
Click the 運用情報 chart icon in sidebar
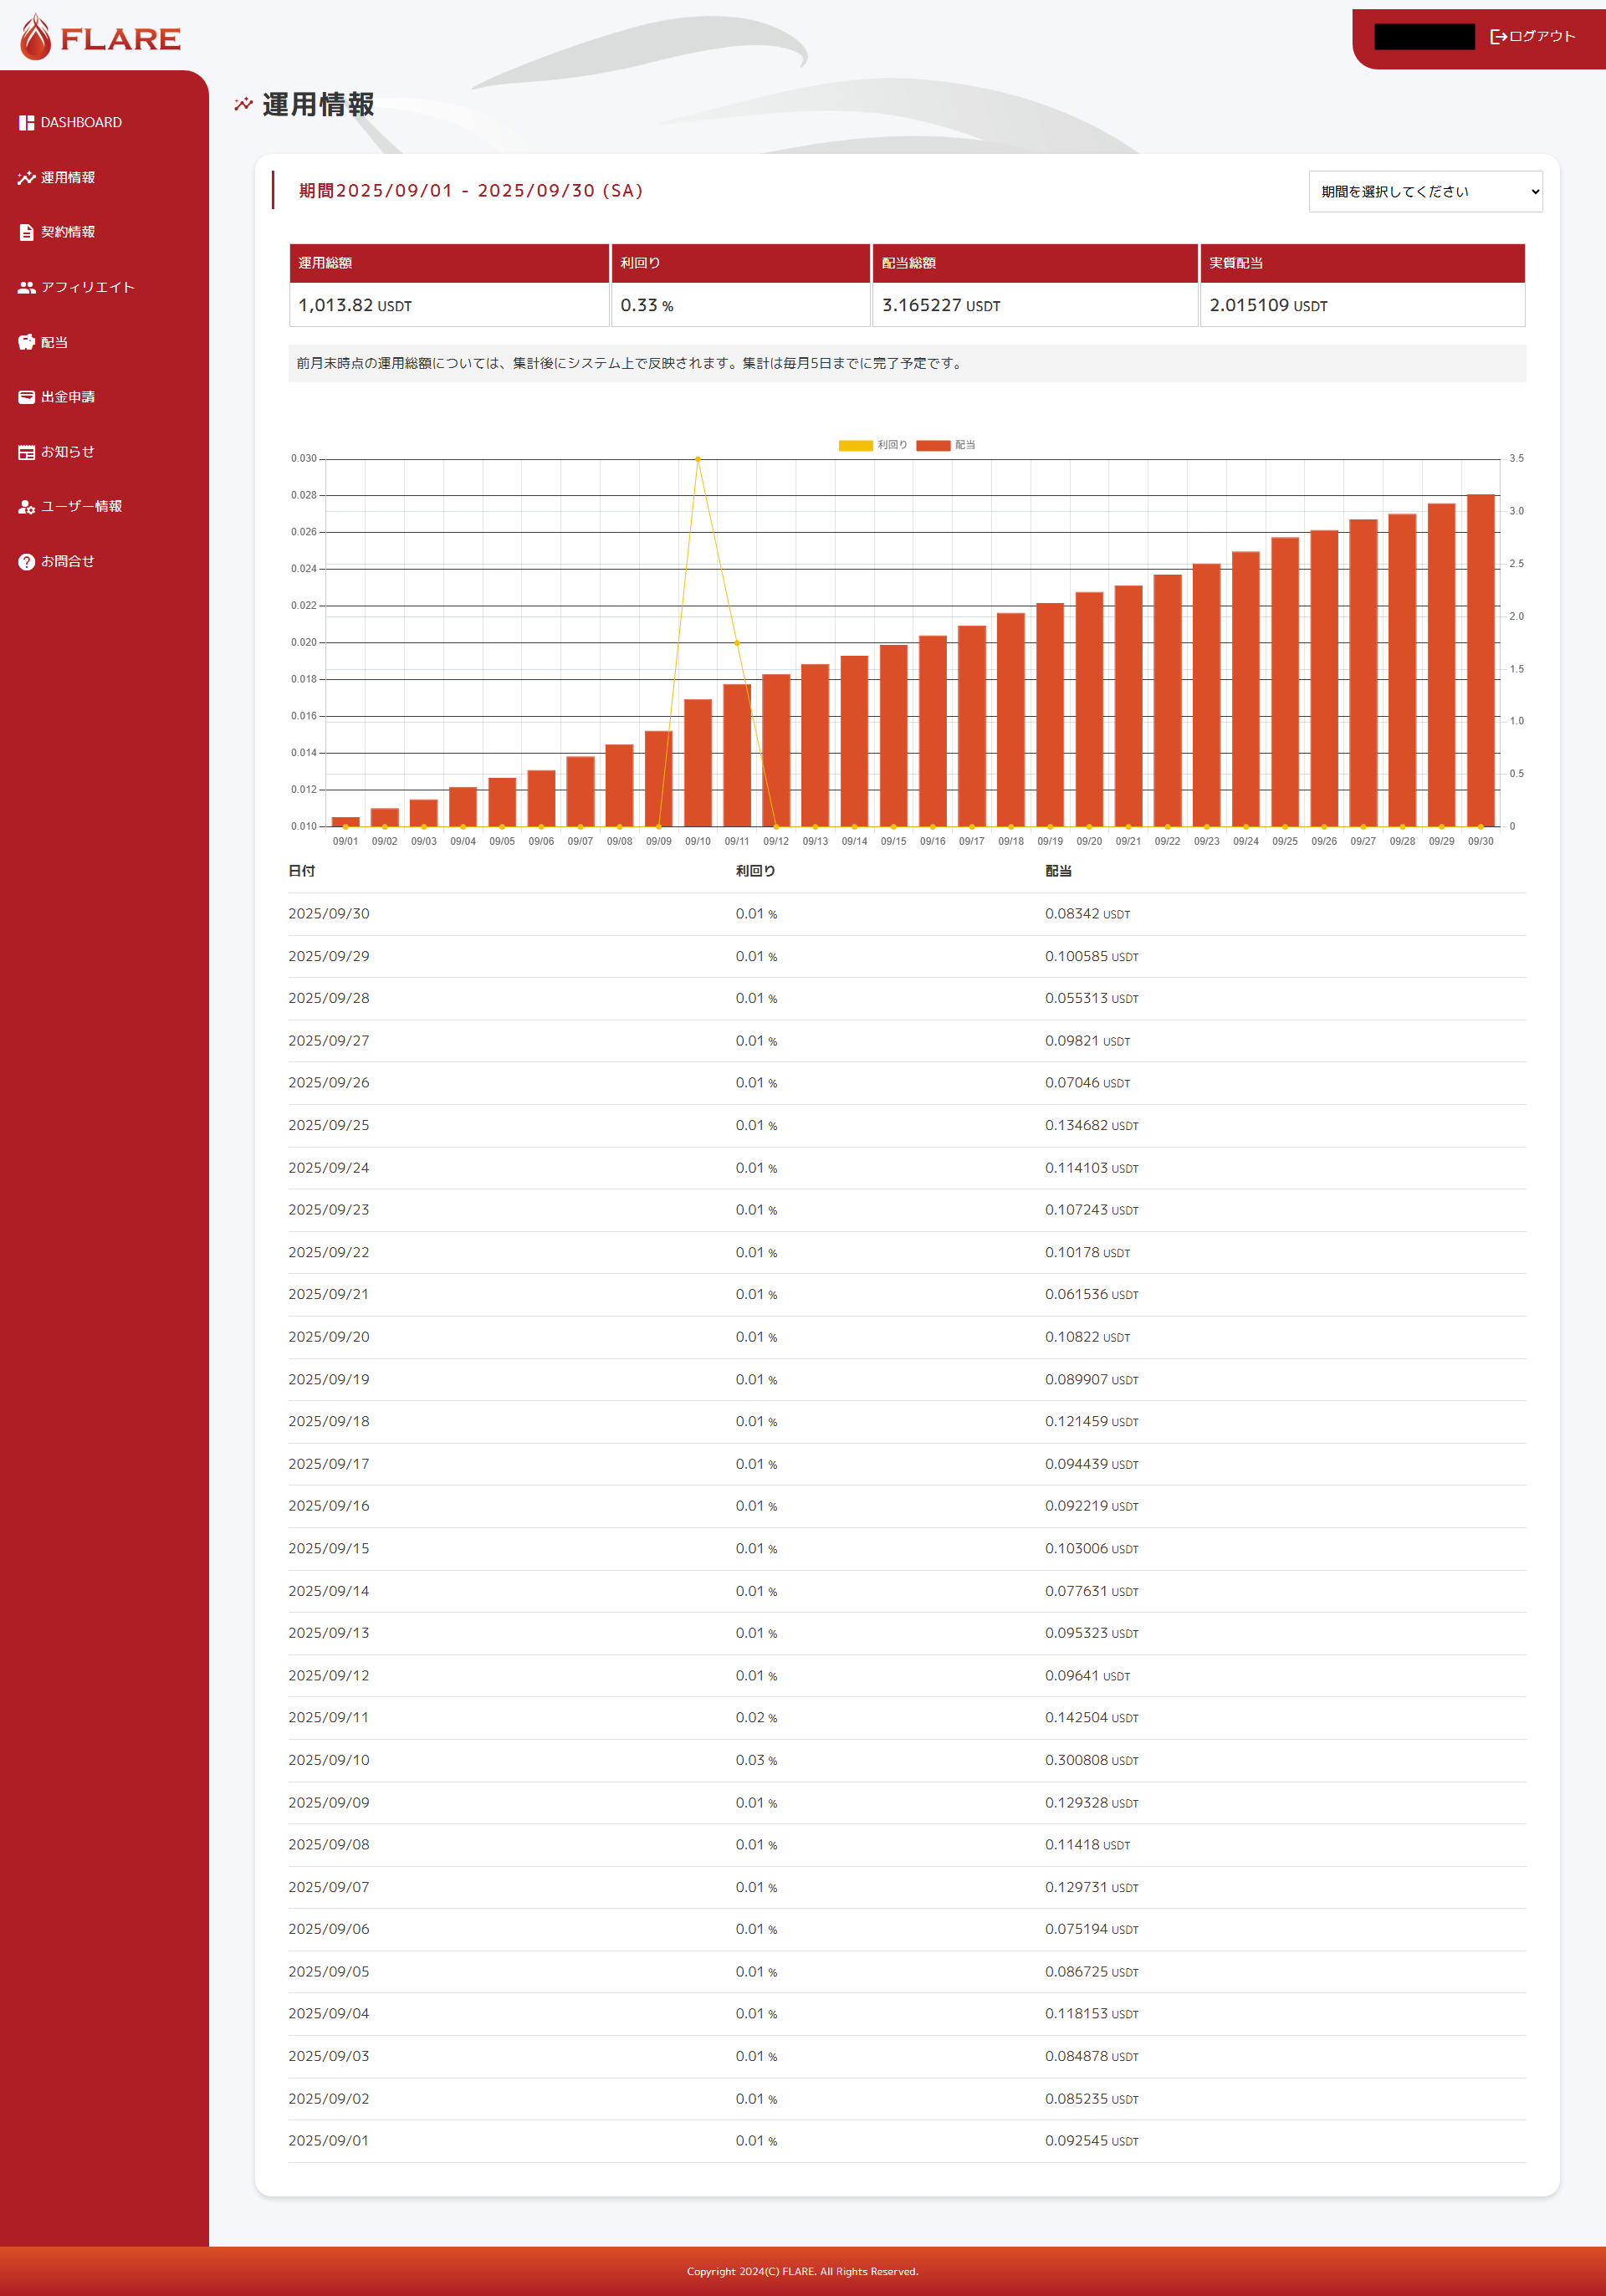click(x=26, y=177)
